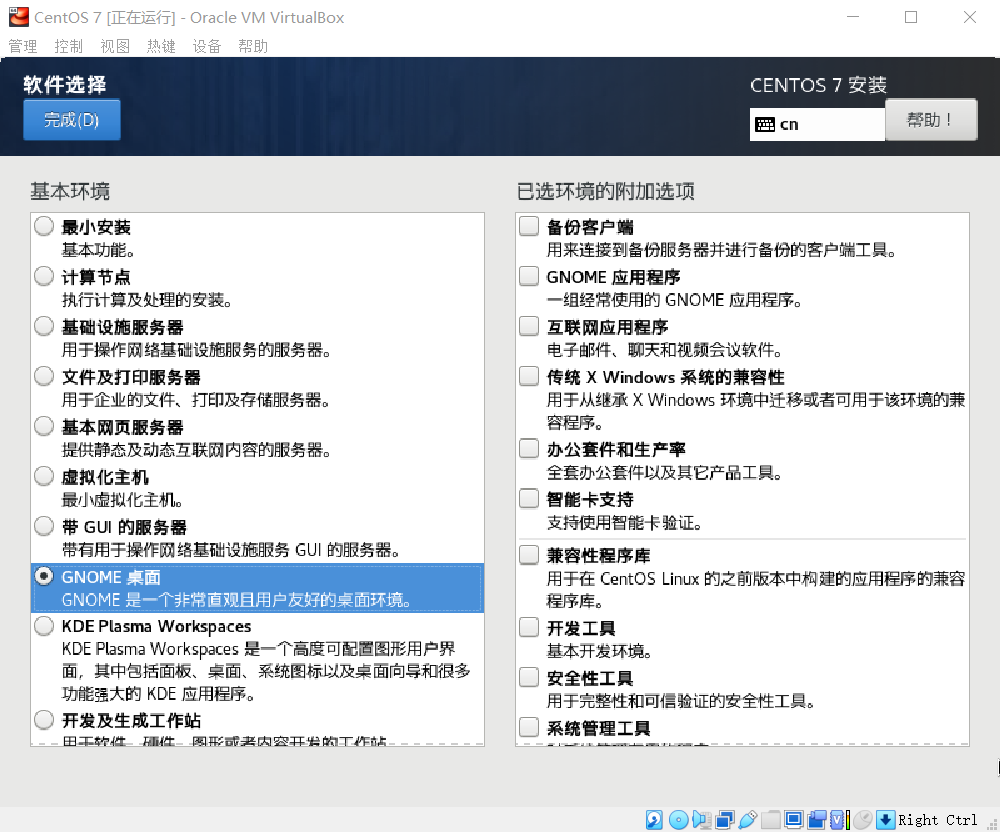
Task: Click 全套办公套件以及其它产品工具。 description
Action: click(665, 472)
